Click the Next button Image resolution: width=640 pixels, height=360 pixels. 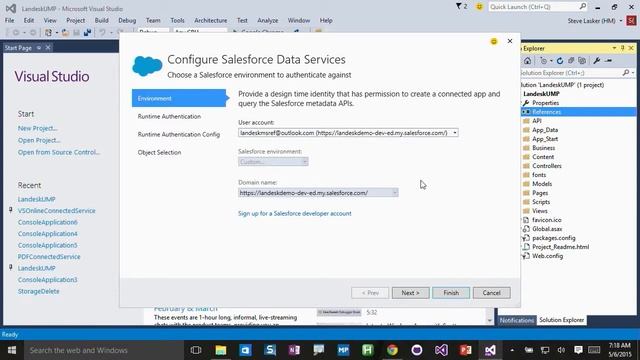point(410,293)
